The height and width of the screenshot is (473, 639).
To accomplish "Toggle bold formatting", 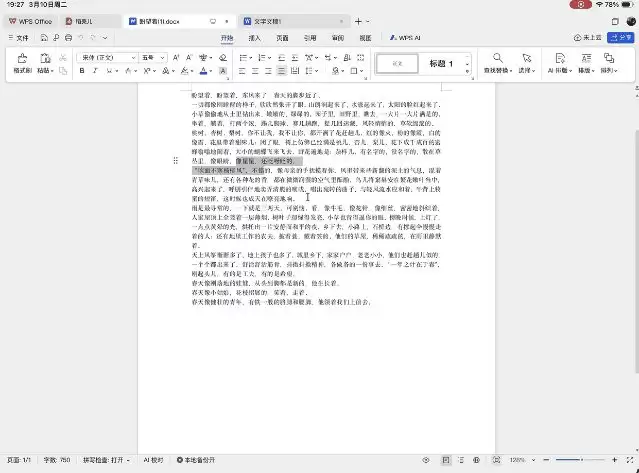I will (x=82, y=72).
